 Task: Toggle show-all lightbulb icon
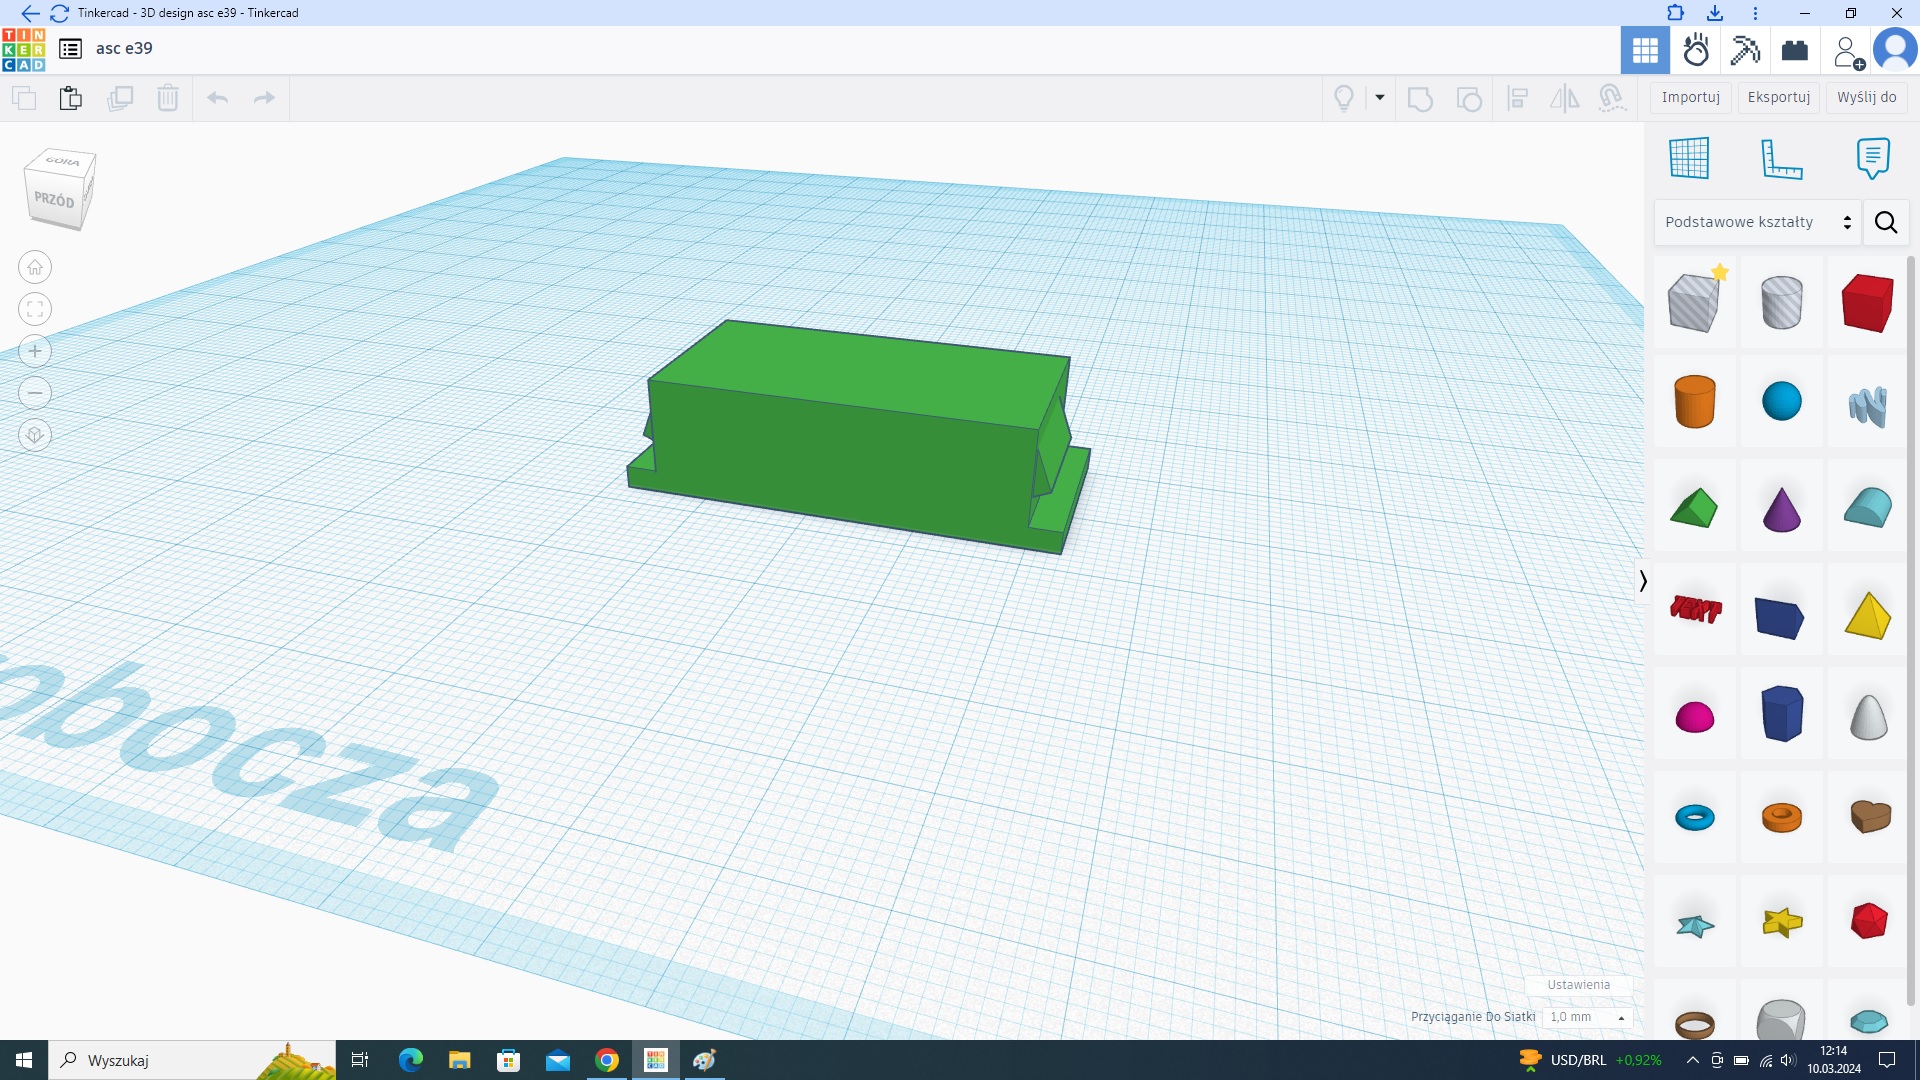tap(1344, 98)
